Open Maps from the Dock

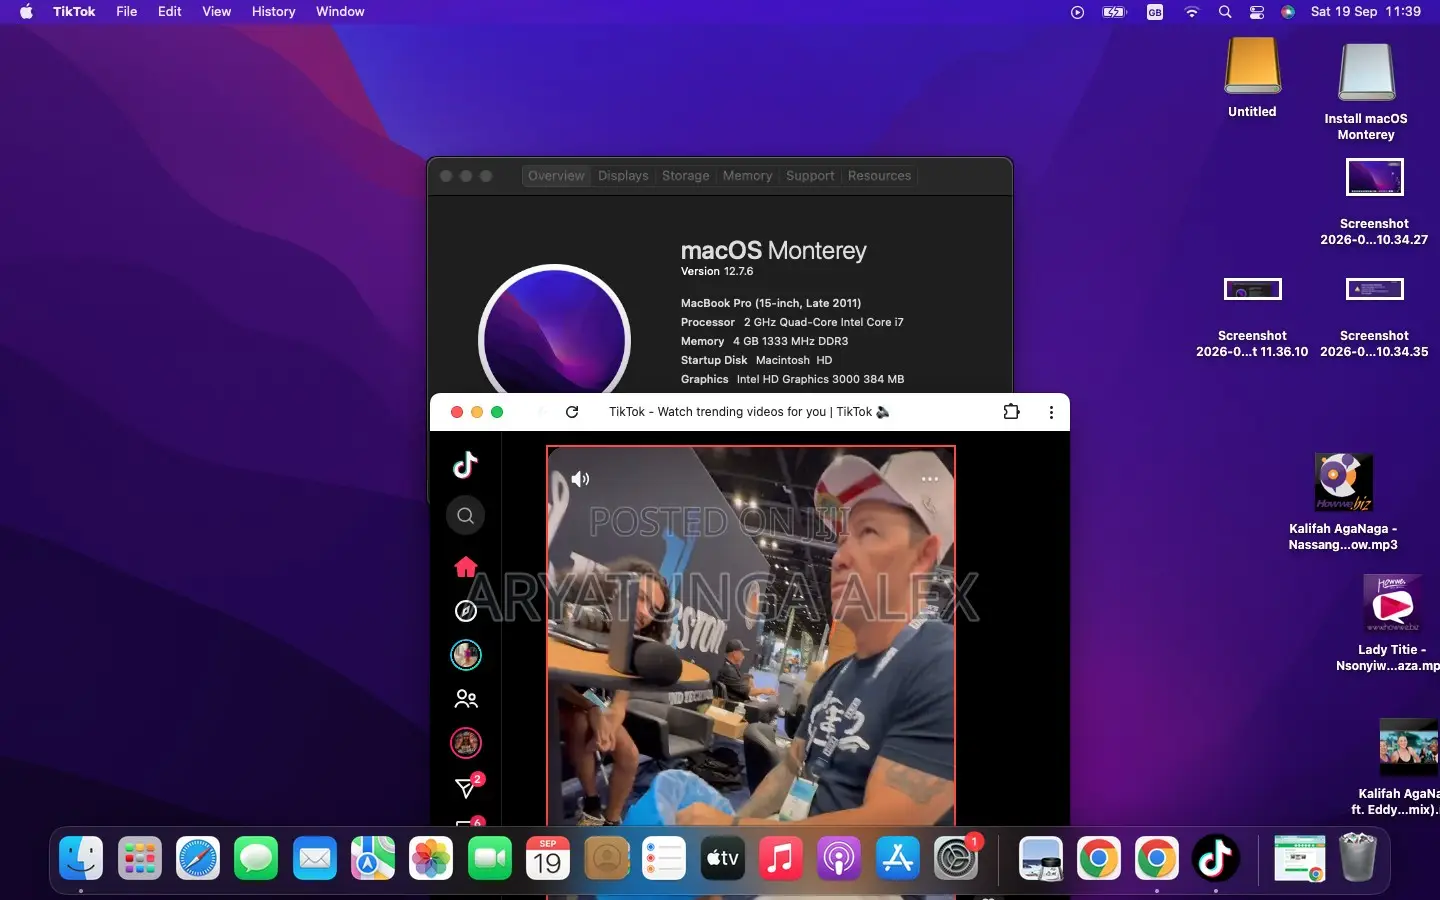tap(373, 858)
